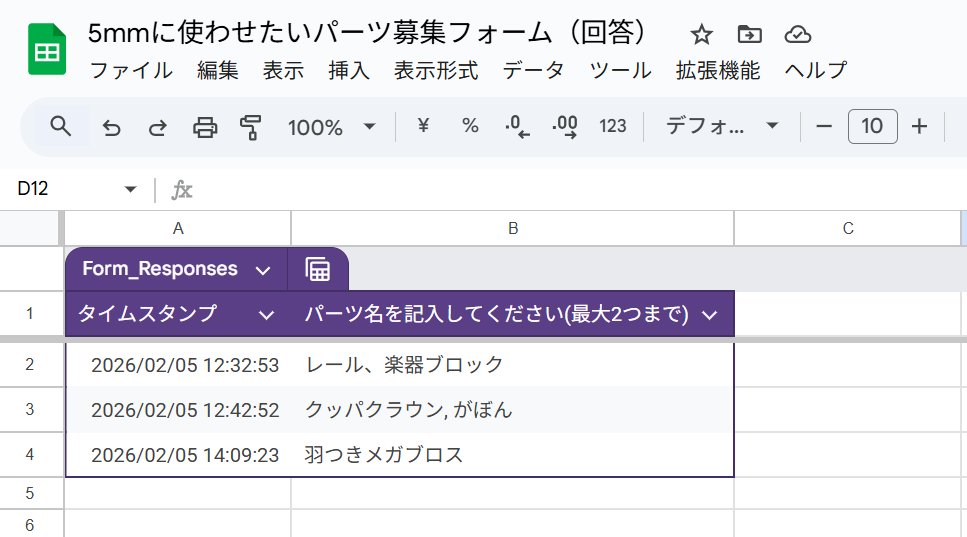
Task: Select row 5 header
Action: 30,493
